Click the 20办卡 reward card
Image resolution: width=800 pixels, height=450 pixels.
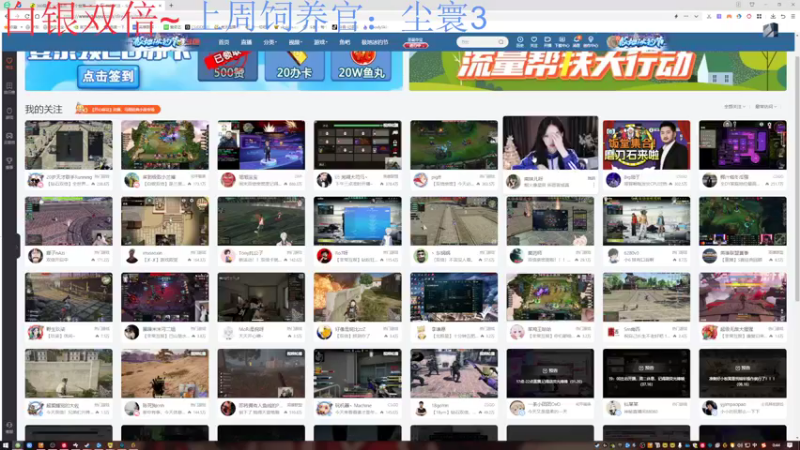click(x=294, y=66)
